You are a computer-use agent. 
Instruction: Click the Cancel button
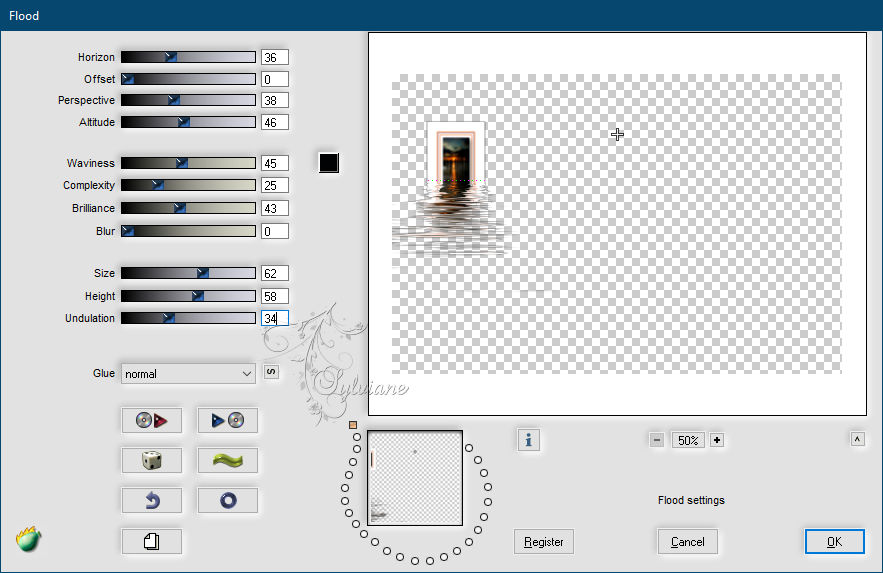(x=688, y=541)
